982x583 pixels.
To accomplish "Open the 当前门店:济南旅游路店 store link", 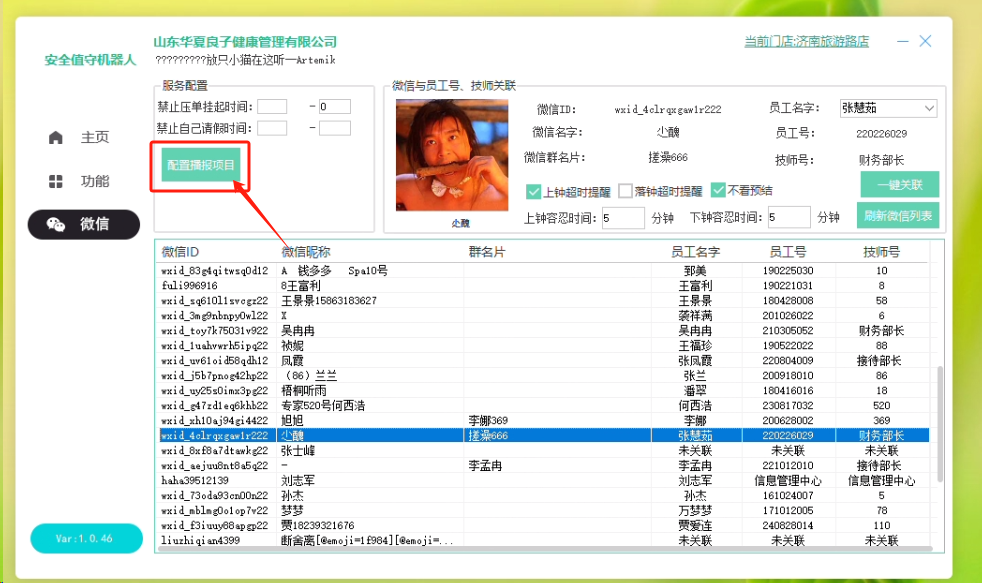I will [806, 42].
